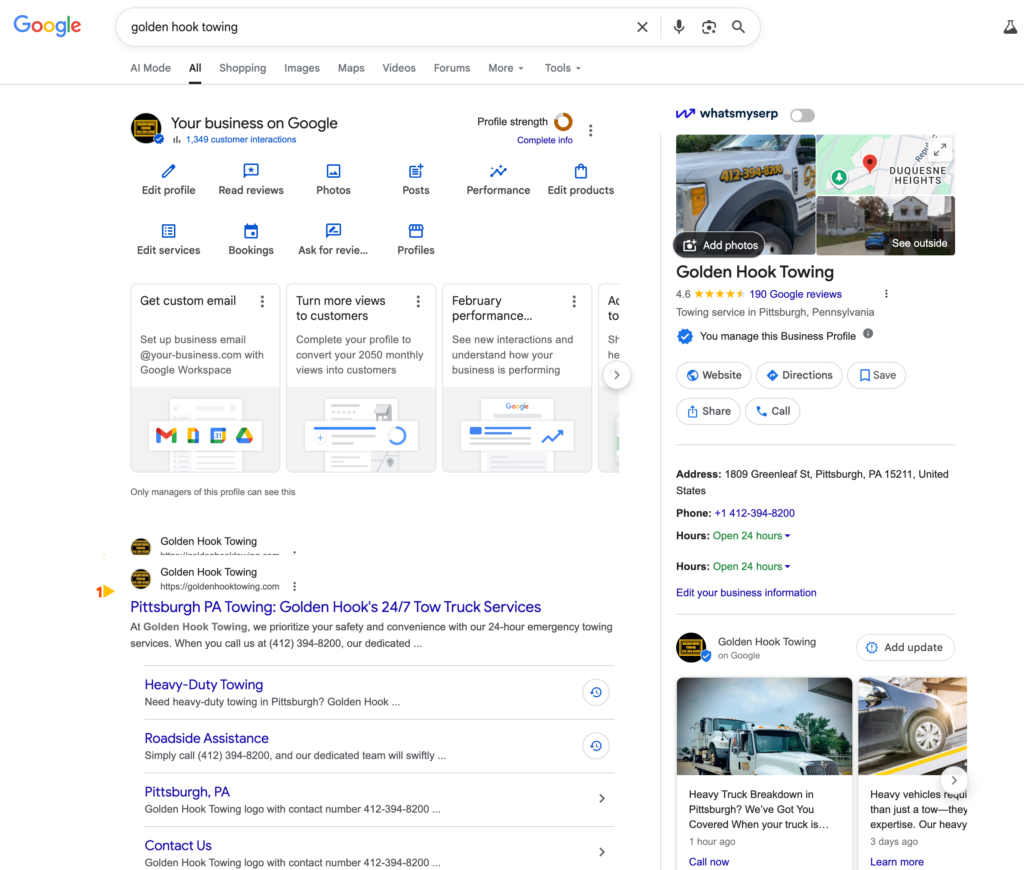Open Read reviews icon
Image resolution: width=1024 pixels, height=870 pixels.
pos(251,172)
